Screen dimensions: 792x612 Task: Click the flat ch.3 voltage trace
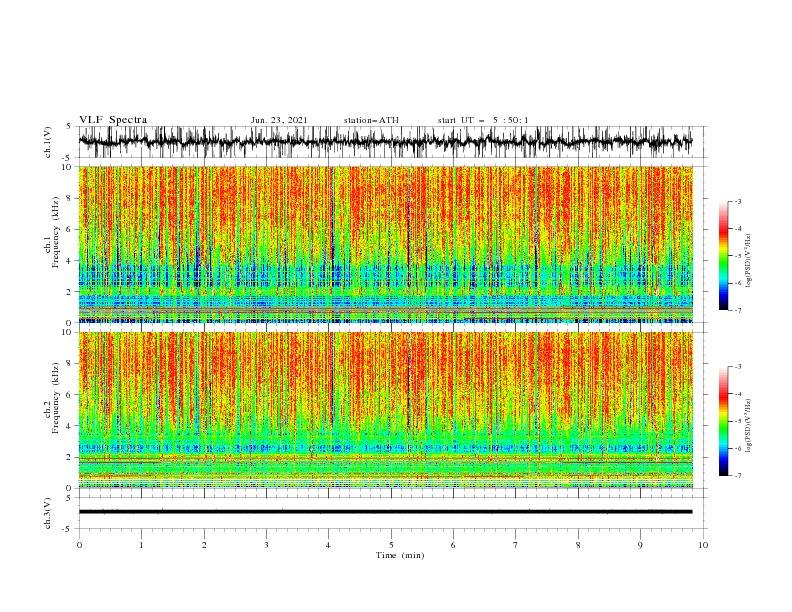click(x=385, y=512)
